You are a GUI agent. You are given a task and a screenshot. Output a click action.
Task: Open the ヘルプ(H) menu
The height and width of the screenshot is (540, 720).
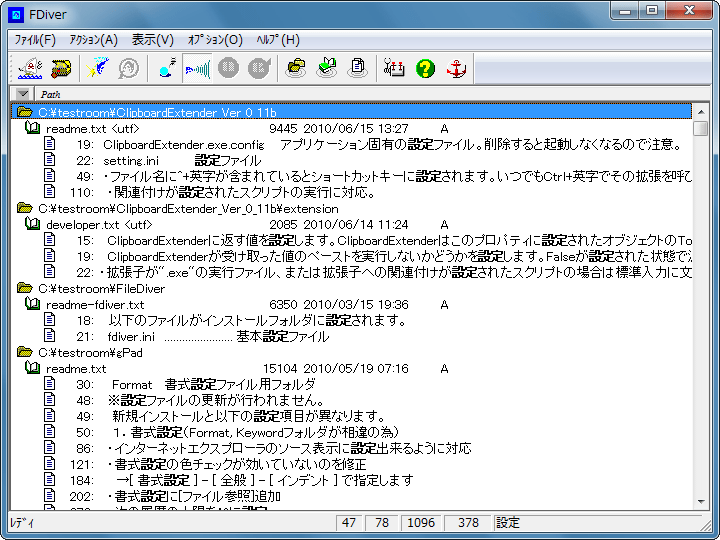[278, 40]
